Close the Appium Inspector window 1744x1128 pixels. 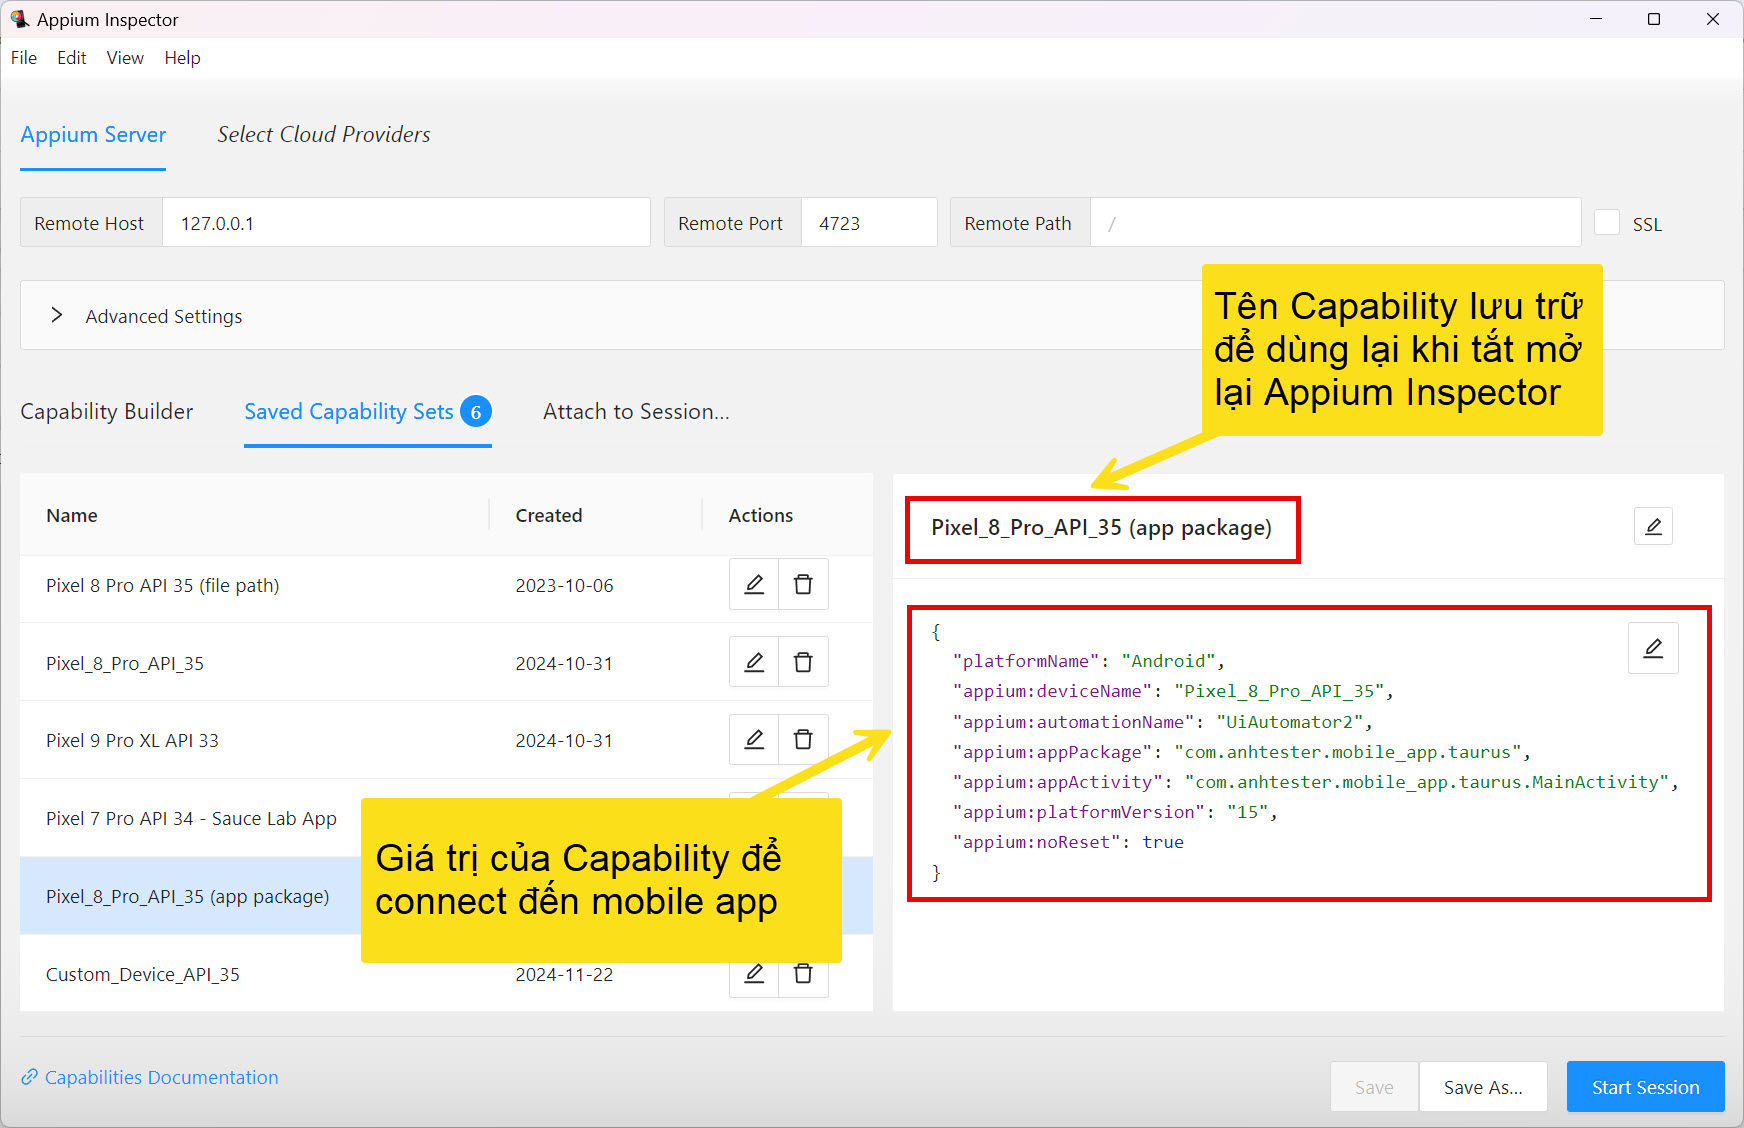pyautogui.click(x=1713, y=19)
